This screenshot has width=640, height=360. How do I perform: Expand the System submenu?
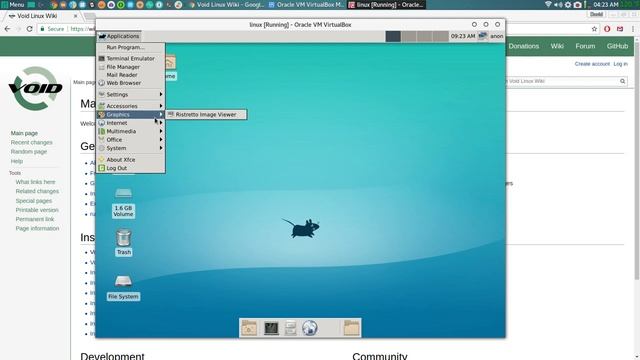pyautogui.click(x=131, y=148)
